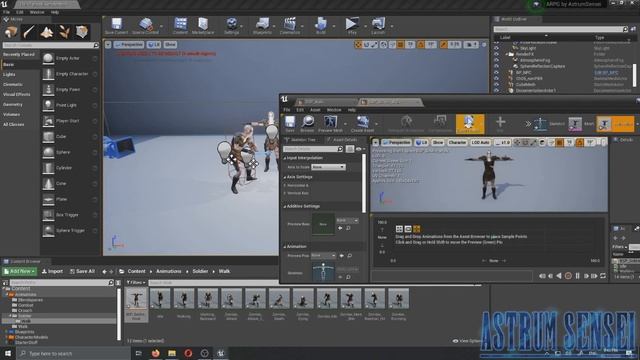Image resolution: width=640 pixels, height=360 pixels.
Task: Toggle visibility of SkyLight in World Outliner
Action: click(x=496, y=48)
